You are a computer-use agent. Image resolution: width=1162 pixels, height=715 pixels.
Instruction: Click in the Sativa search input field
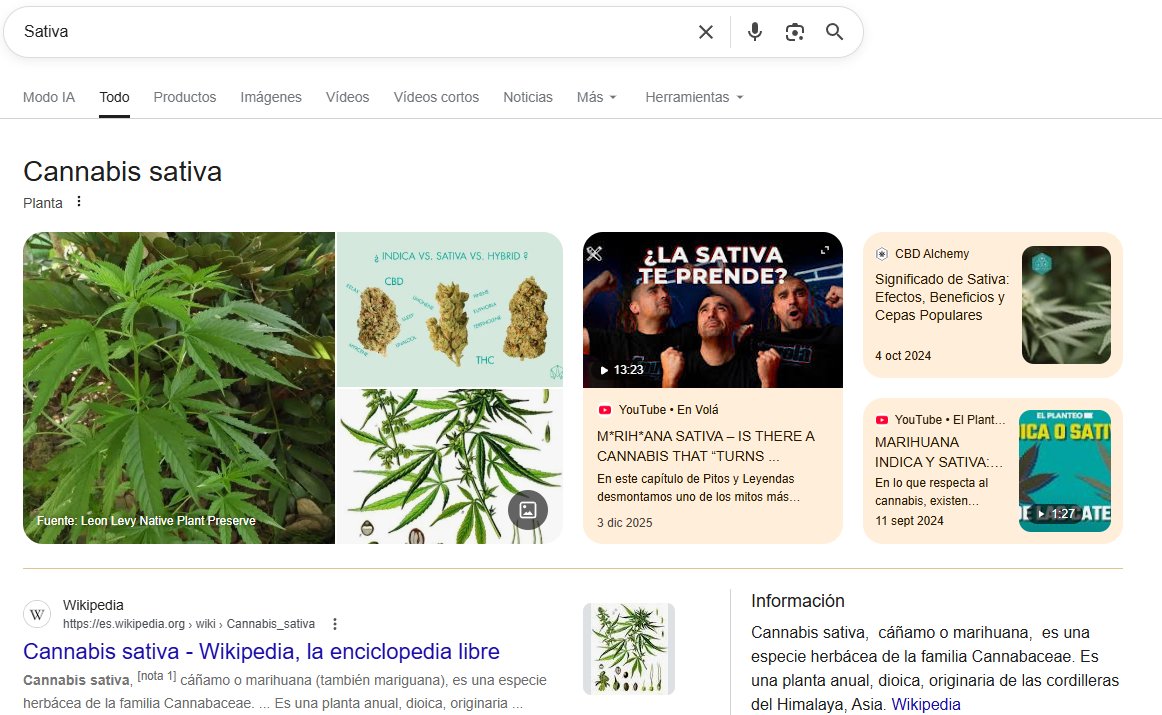tap(356, 32)
